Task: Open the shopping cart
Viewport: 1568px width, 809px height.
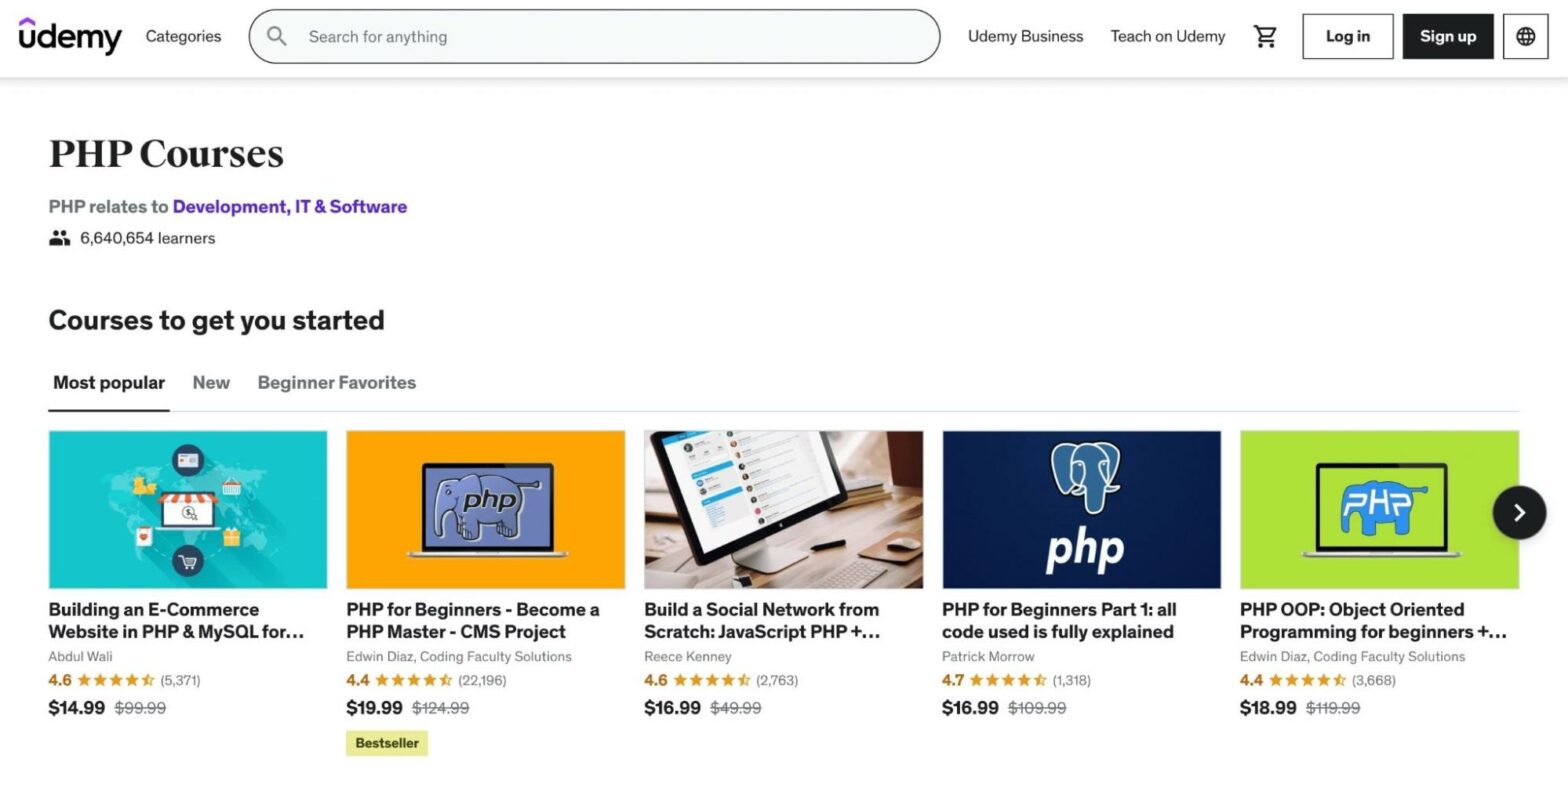Action: [x=1264, y=36]
